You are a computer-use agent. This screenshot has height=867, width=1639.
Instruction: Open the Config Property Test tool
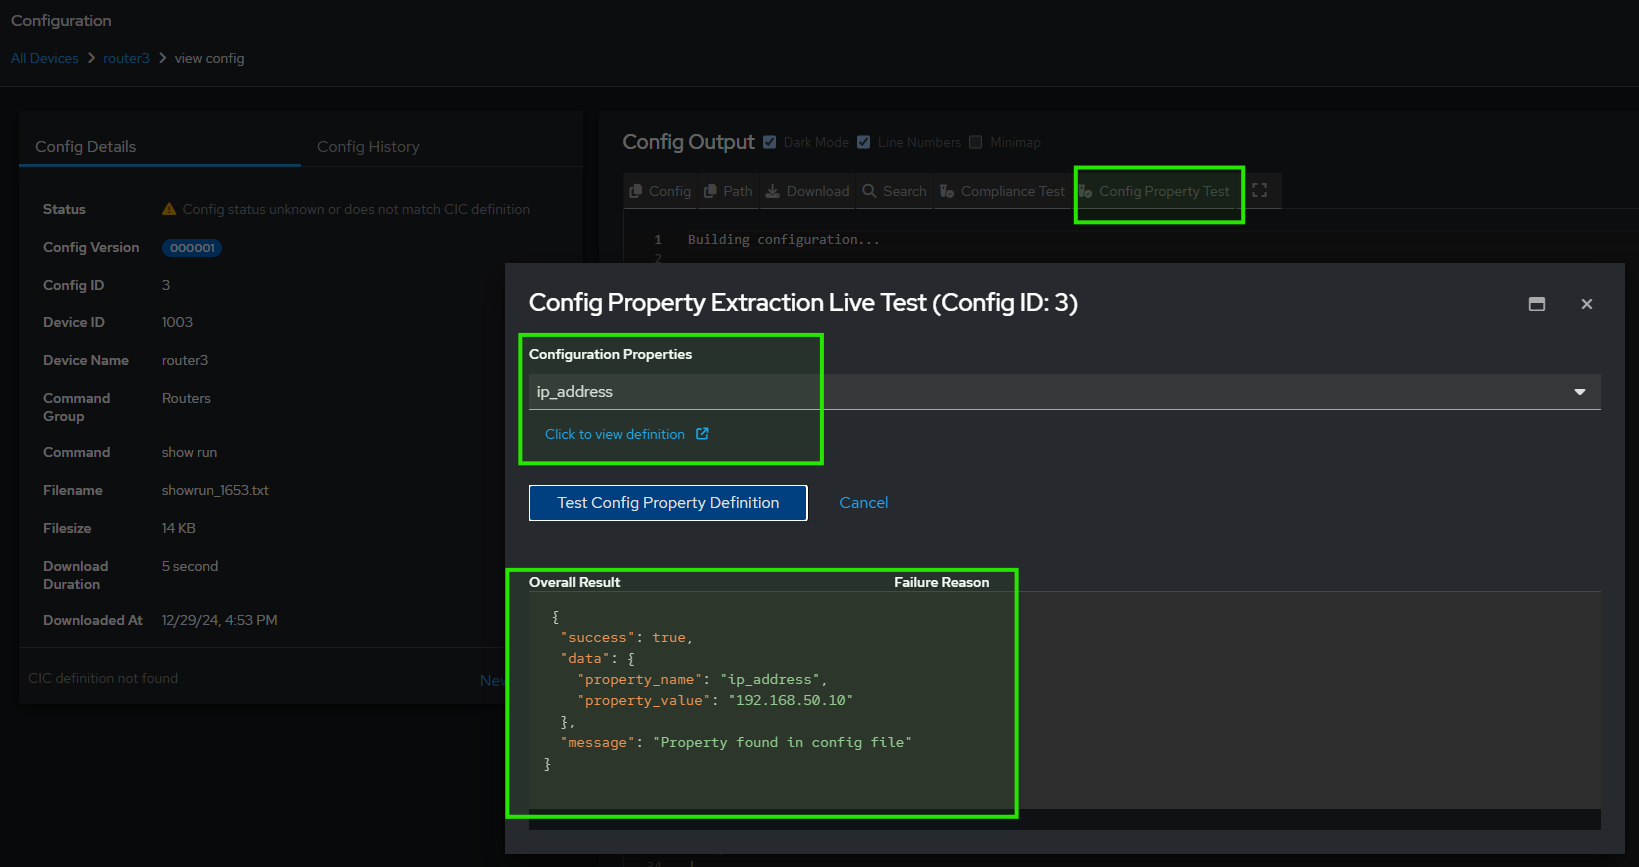(x=1155, y=191)
